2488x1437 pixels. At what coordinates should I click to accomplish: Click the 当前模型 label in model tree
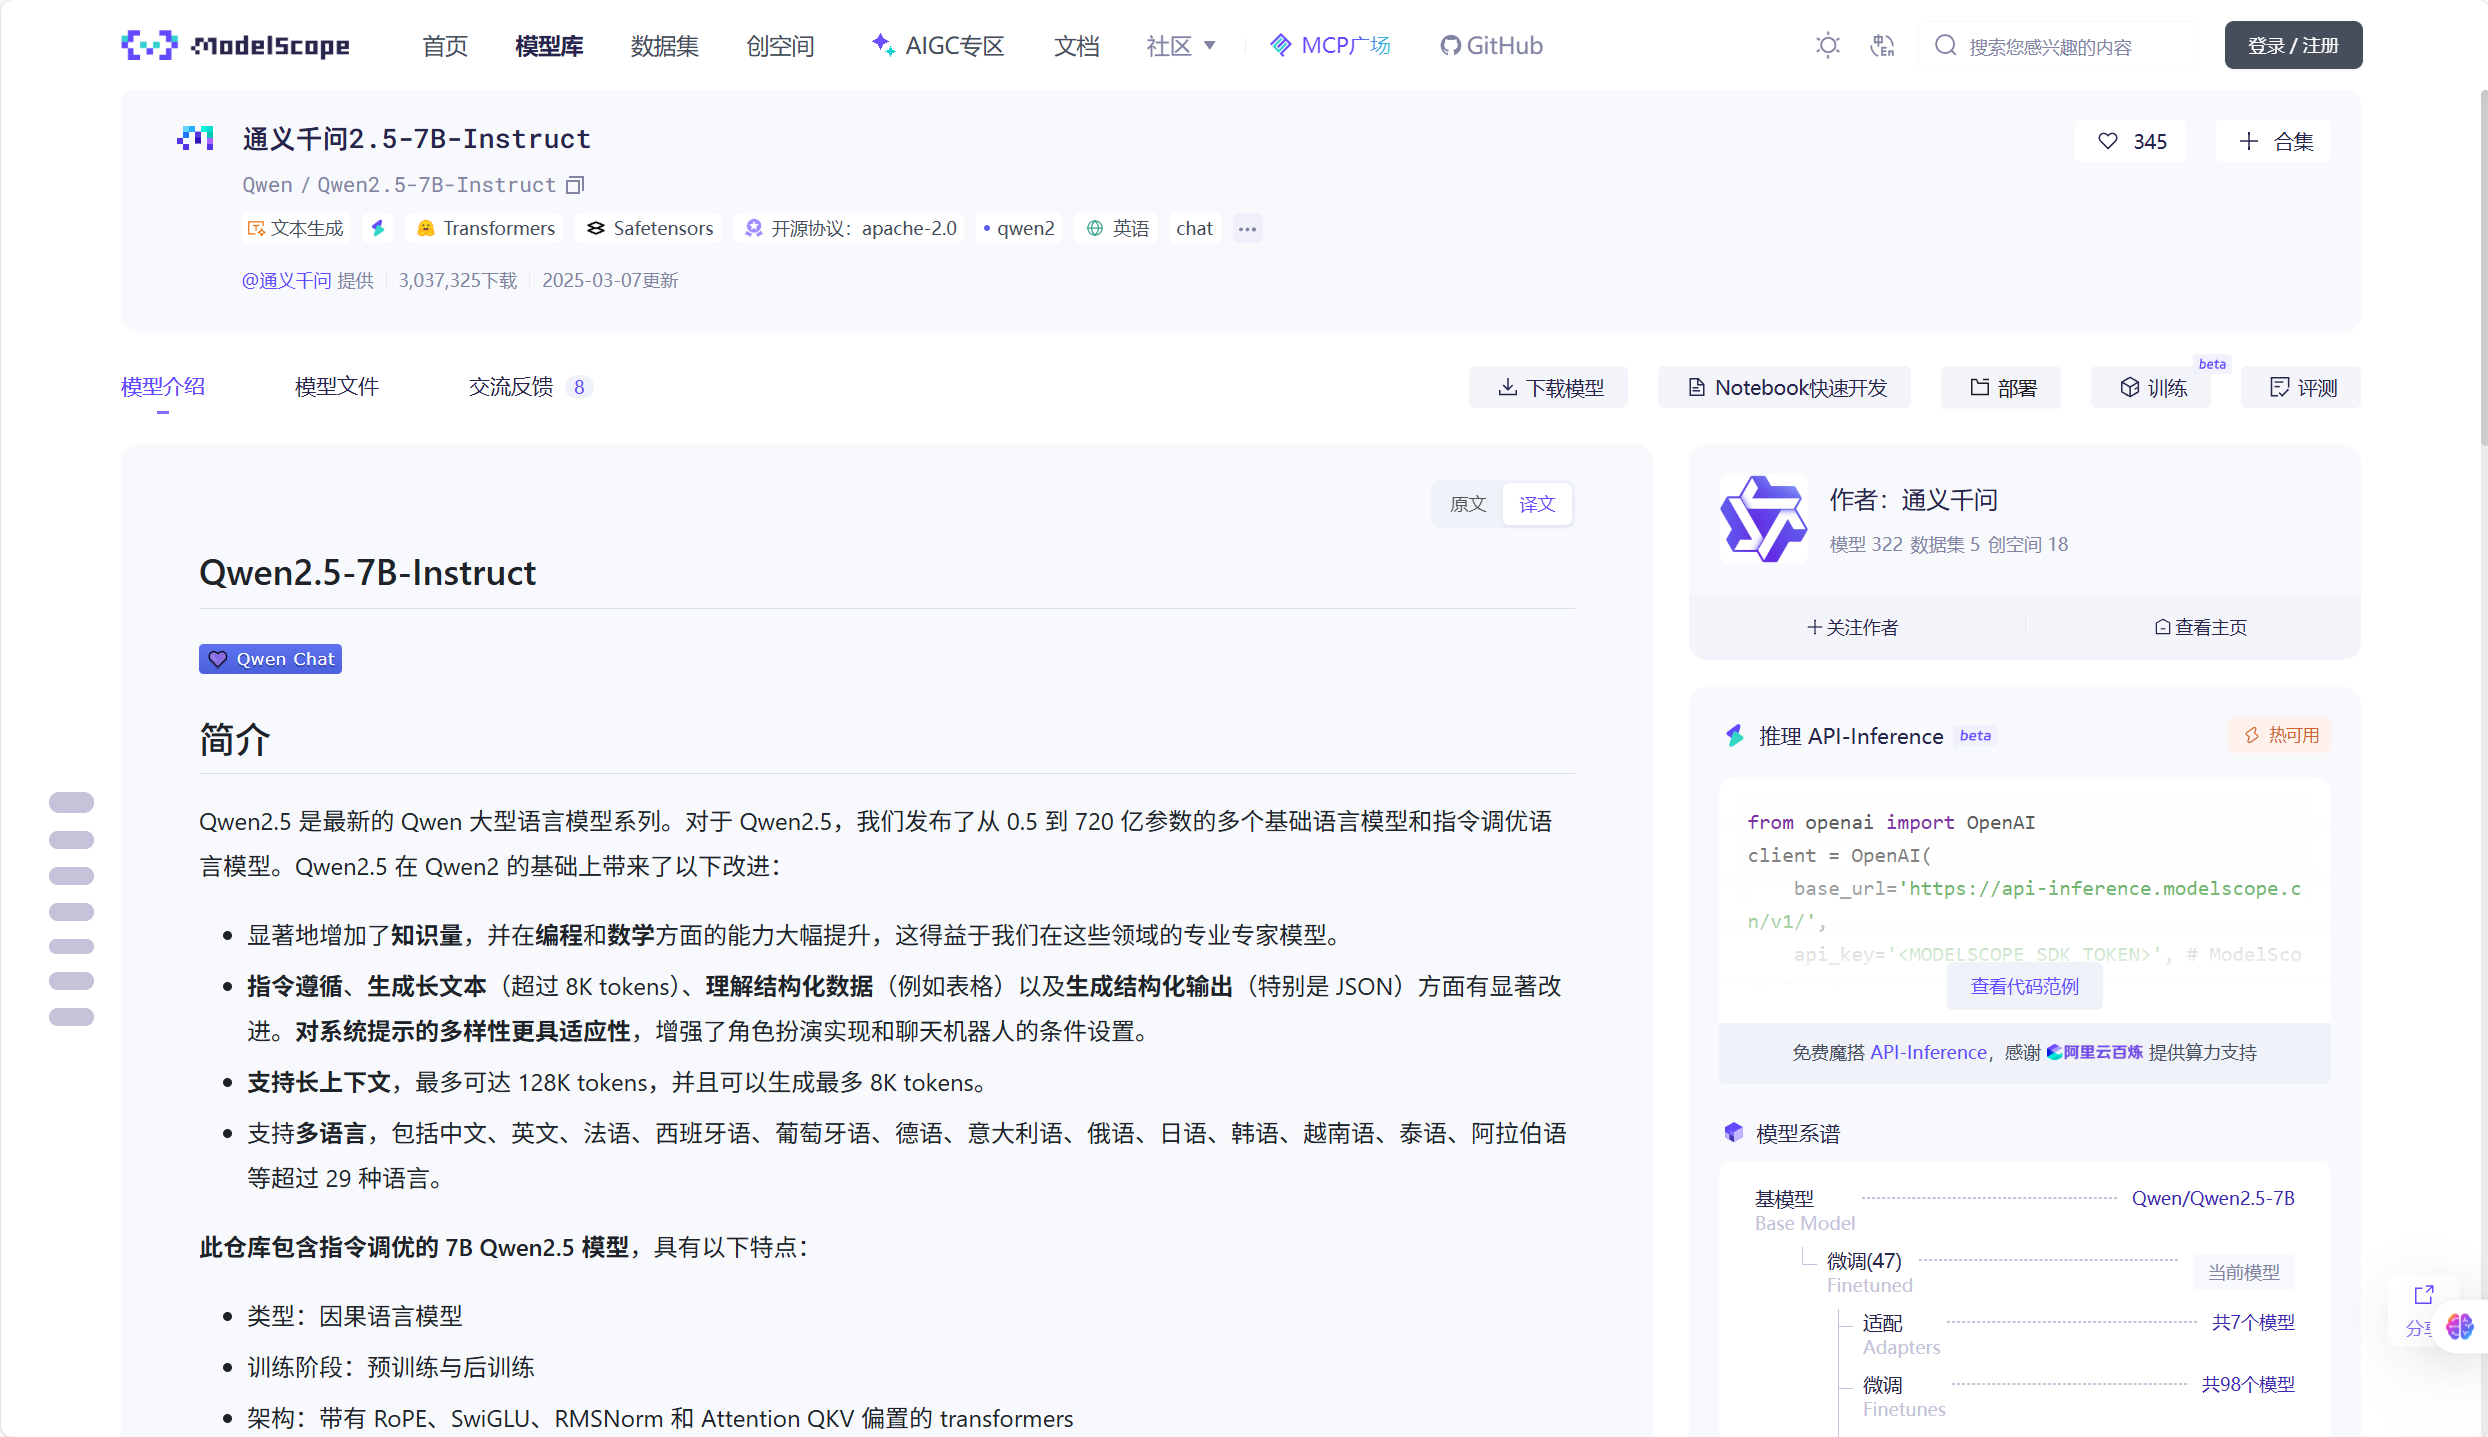[2244, 1272]
